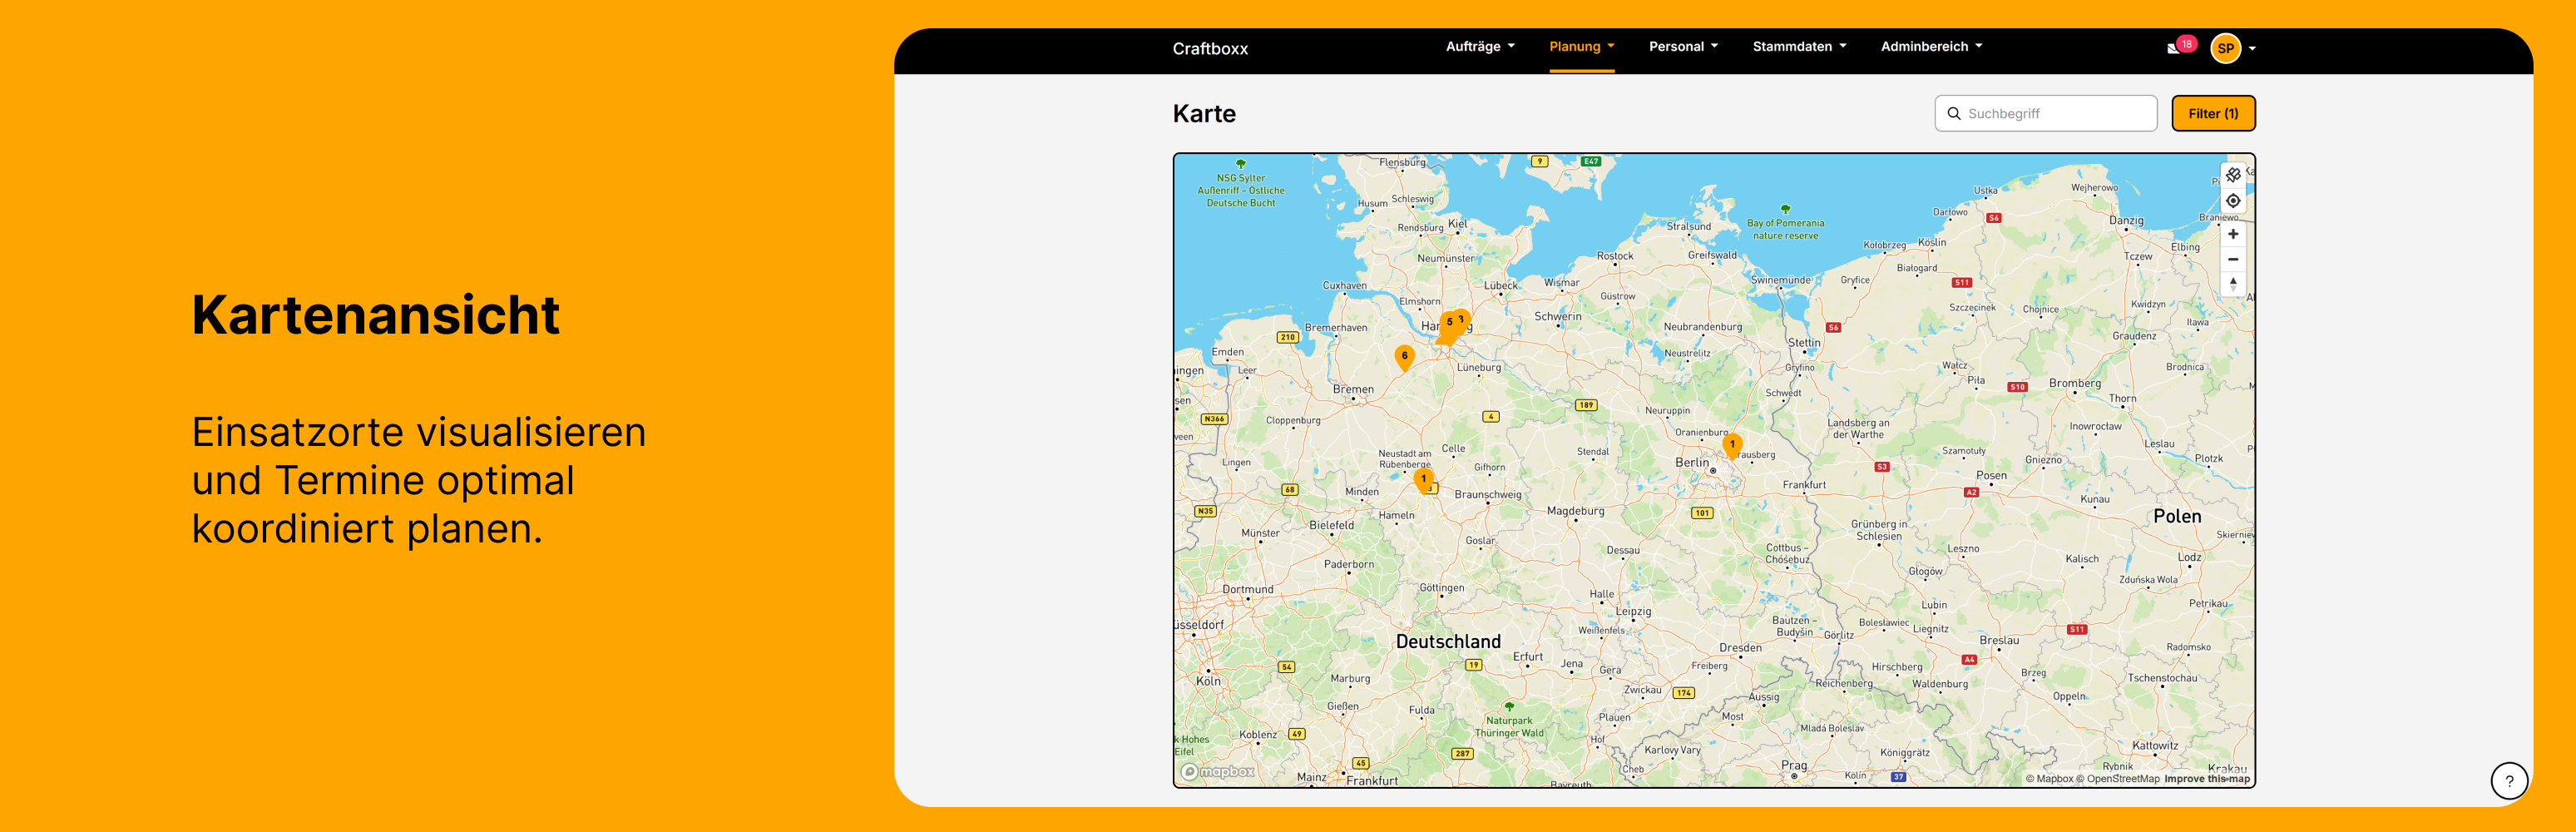
Task: Click the SP user avatar
Action: pos(2225,47)
